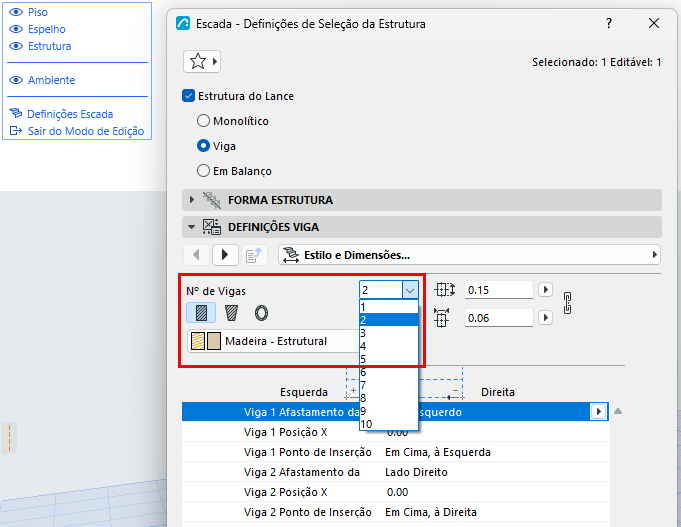Screen dimensions: 681x527
Task: Choose 6 in beam count list
Action: coord(389,372)
